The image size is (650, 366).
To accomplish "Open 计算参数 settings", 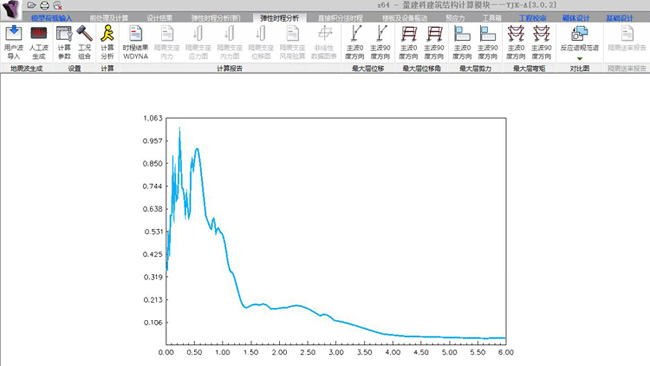I will click(64, 42).
